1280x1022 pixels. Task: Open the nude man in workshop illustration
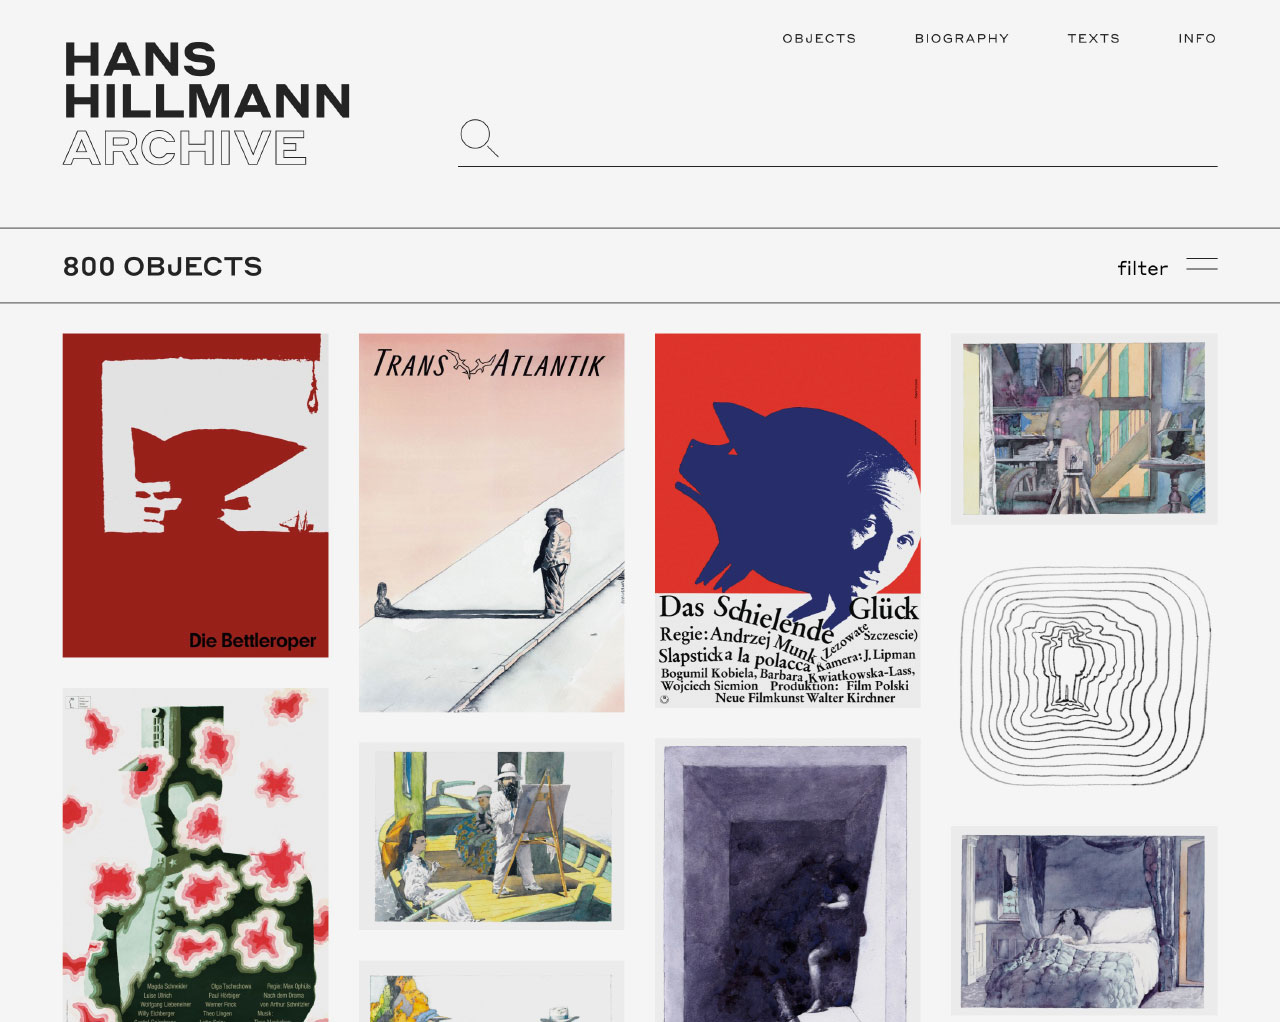[x=1084, y=429]
